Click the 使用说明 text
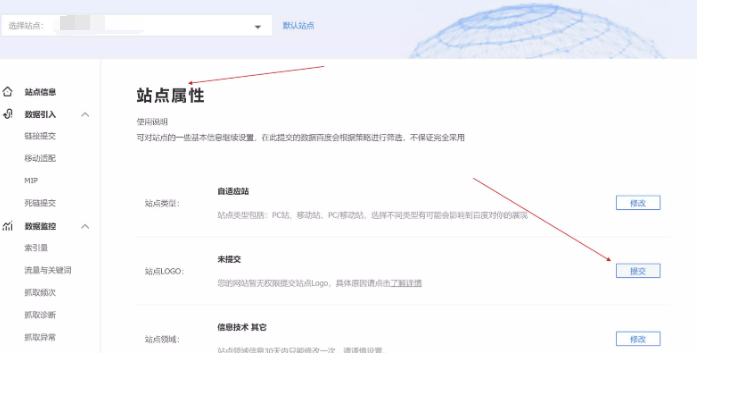 tap(152, 122)
